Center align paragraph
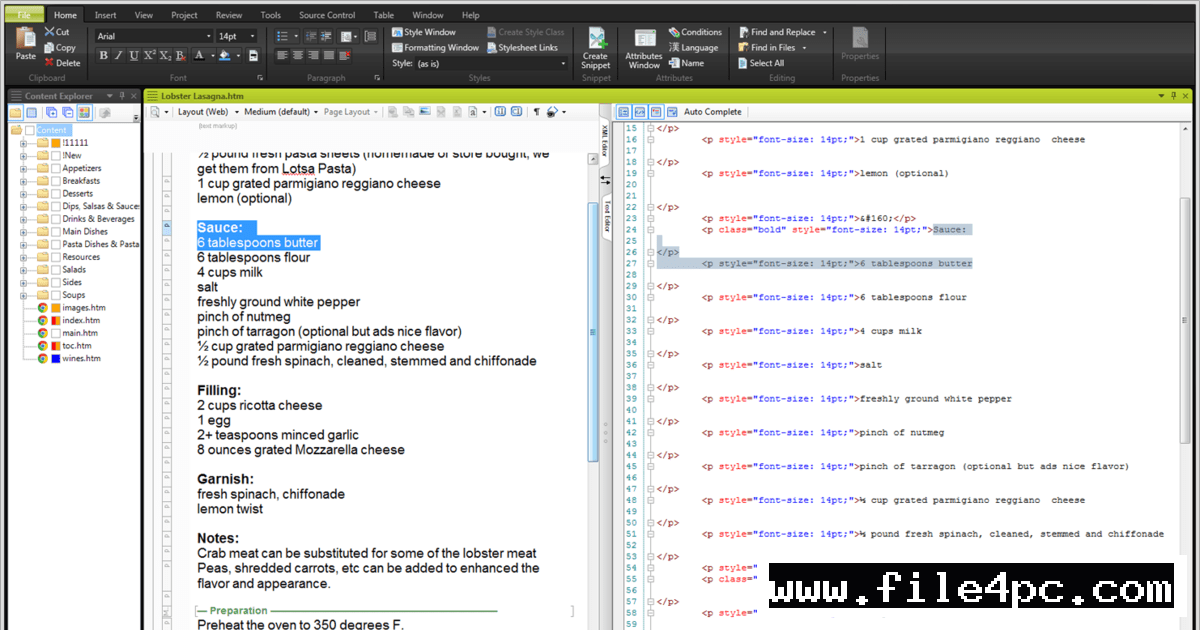 [x=299, y=55]
